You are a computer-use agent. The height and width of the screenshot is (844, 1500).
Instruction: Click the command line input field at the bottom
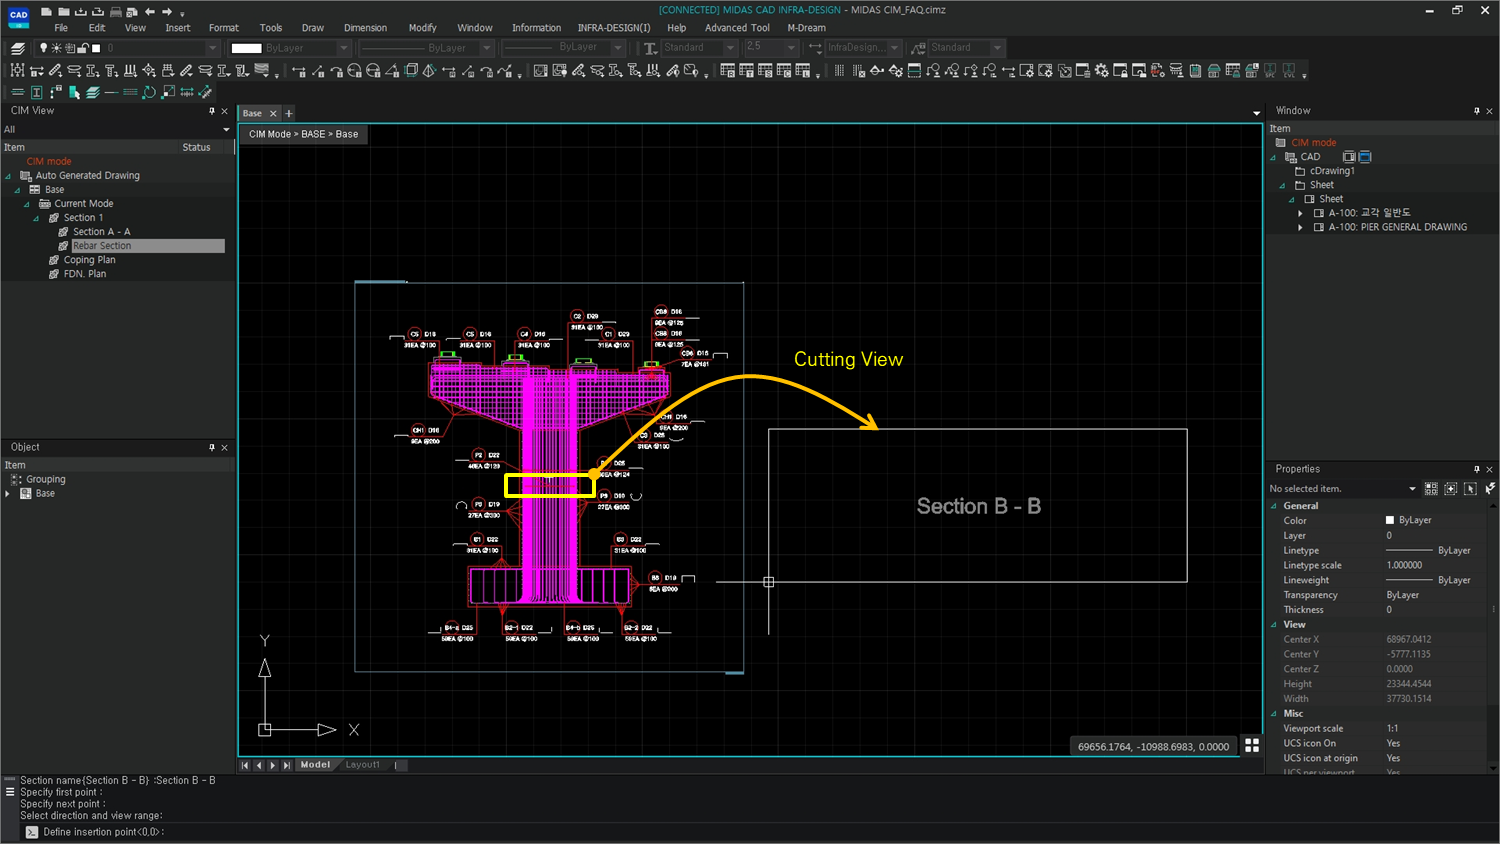300,831
